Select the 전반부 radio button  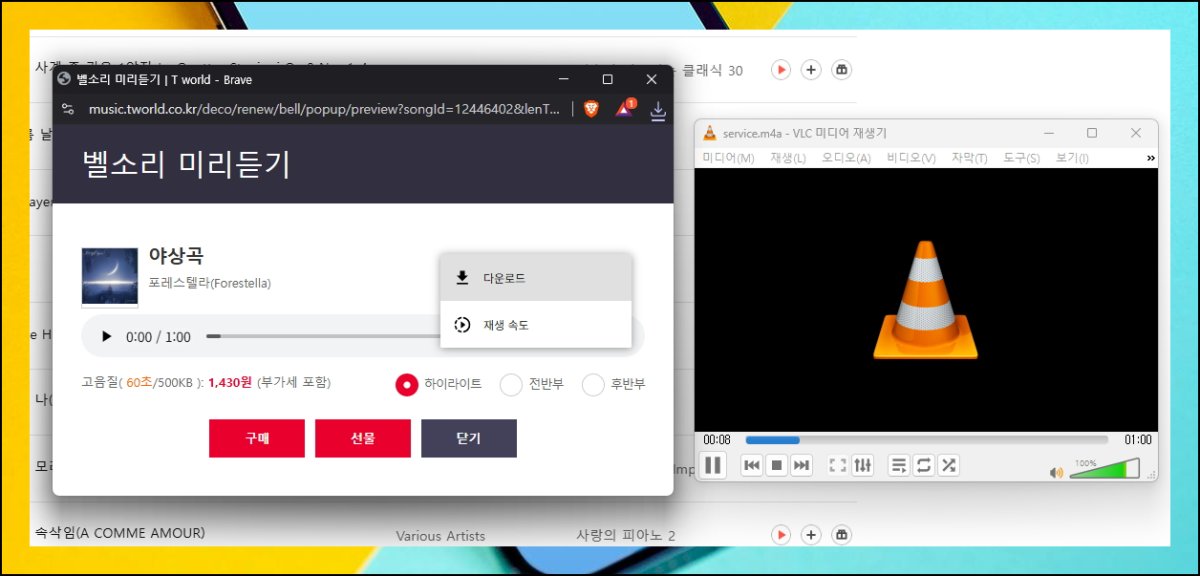pyautogui.click(x=511, y=384)
